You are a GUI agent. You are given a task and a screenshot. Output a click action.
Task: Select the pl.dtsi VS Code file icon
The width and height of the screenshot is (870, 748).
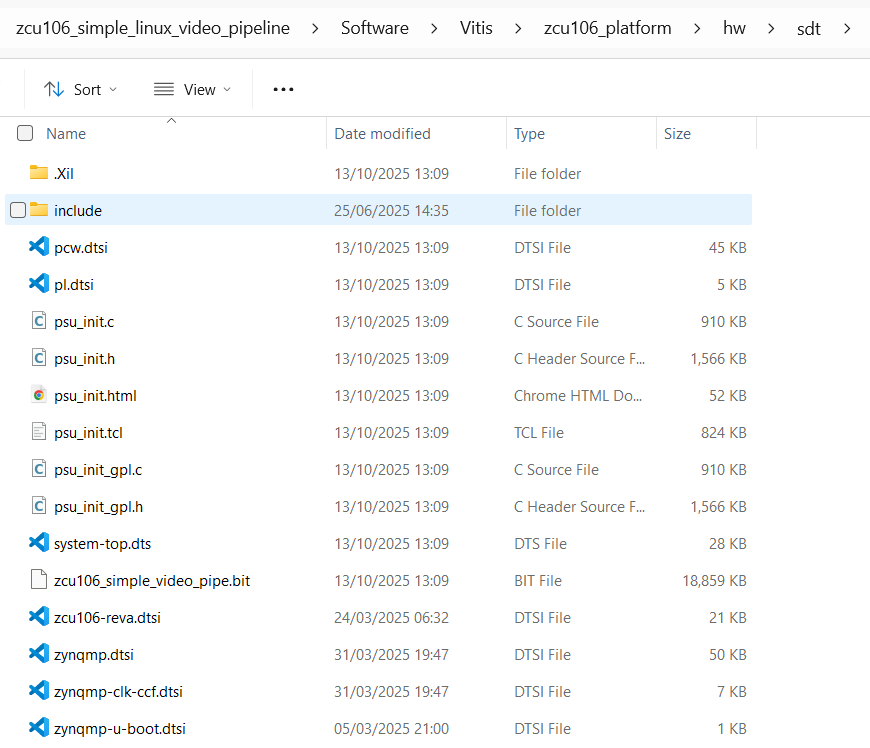tap(39, 284)
